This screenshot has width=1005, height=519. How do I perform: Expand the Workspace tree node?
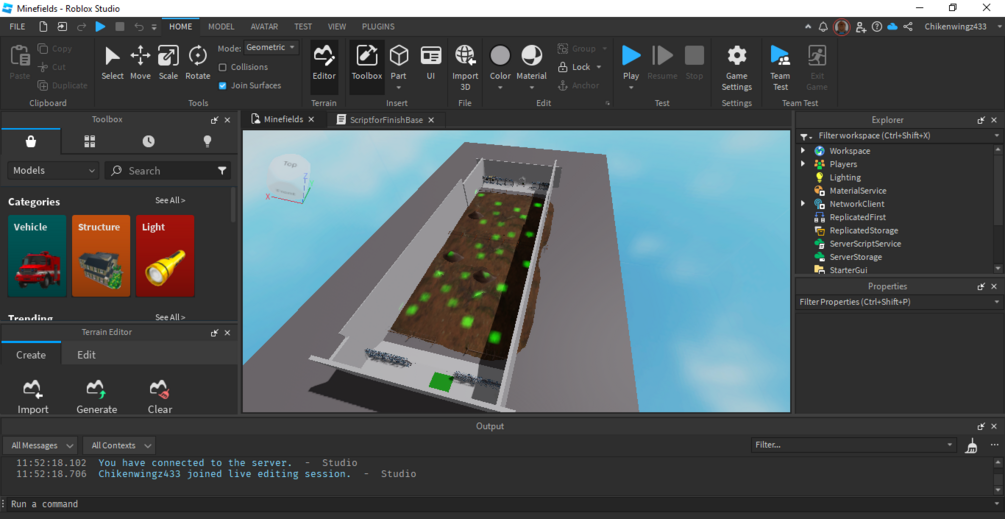pos(803,151)
